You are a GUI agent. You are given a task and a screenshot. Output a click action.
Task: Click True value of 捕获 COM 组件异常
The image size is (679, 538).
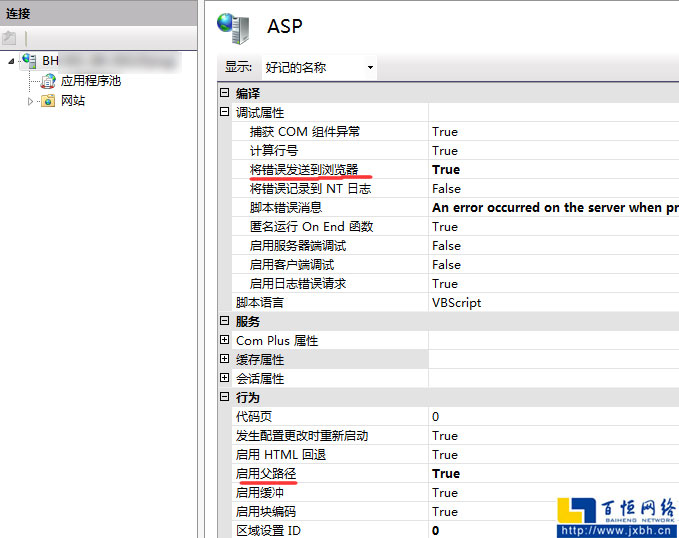pos(445,132)
